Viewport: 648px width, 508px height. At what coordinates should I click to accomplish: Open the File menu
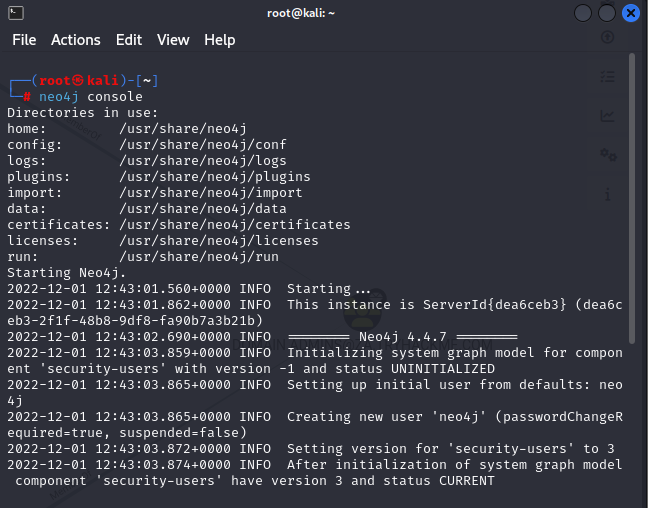coord(24,40)
